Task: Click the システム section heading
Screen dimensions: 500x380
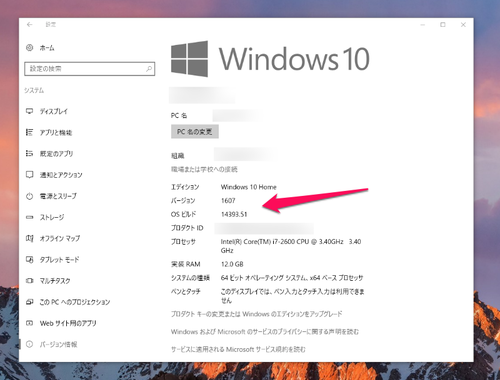Action: click(x=34, y=90)
